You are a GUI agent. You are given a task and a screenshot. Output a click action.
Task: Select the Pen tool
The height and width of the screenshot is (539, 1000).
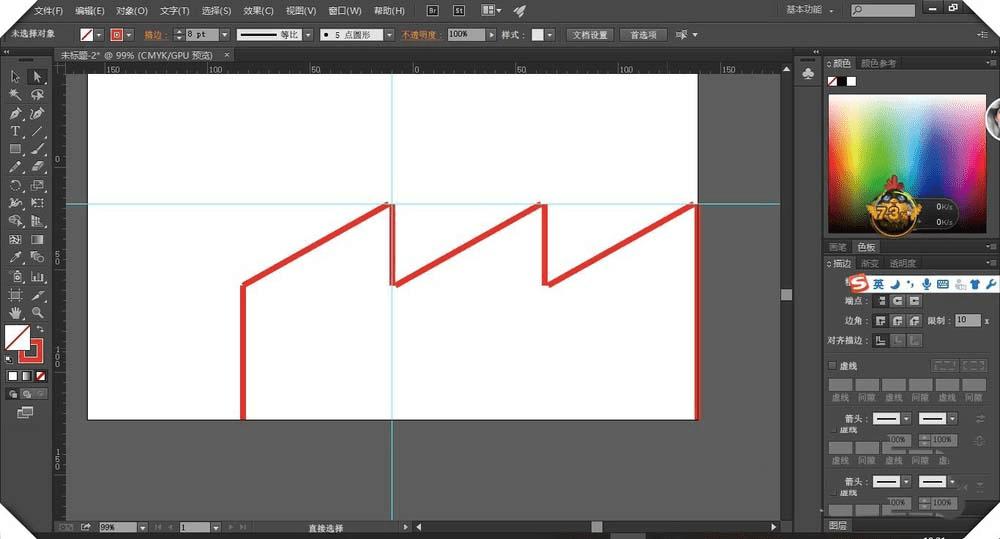[15, 114]
